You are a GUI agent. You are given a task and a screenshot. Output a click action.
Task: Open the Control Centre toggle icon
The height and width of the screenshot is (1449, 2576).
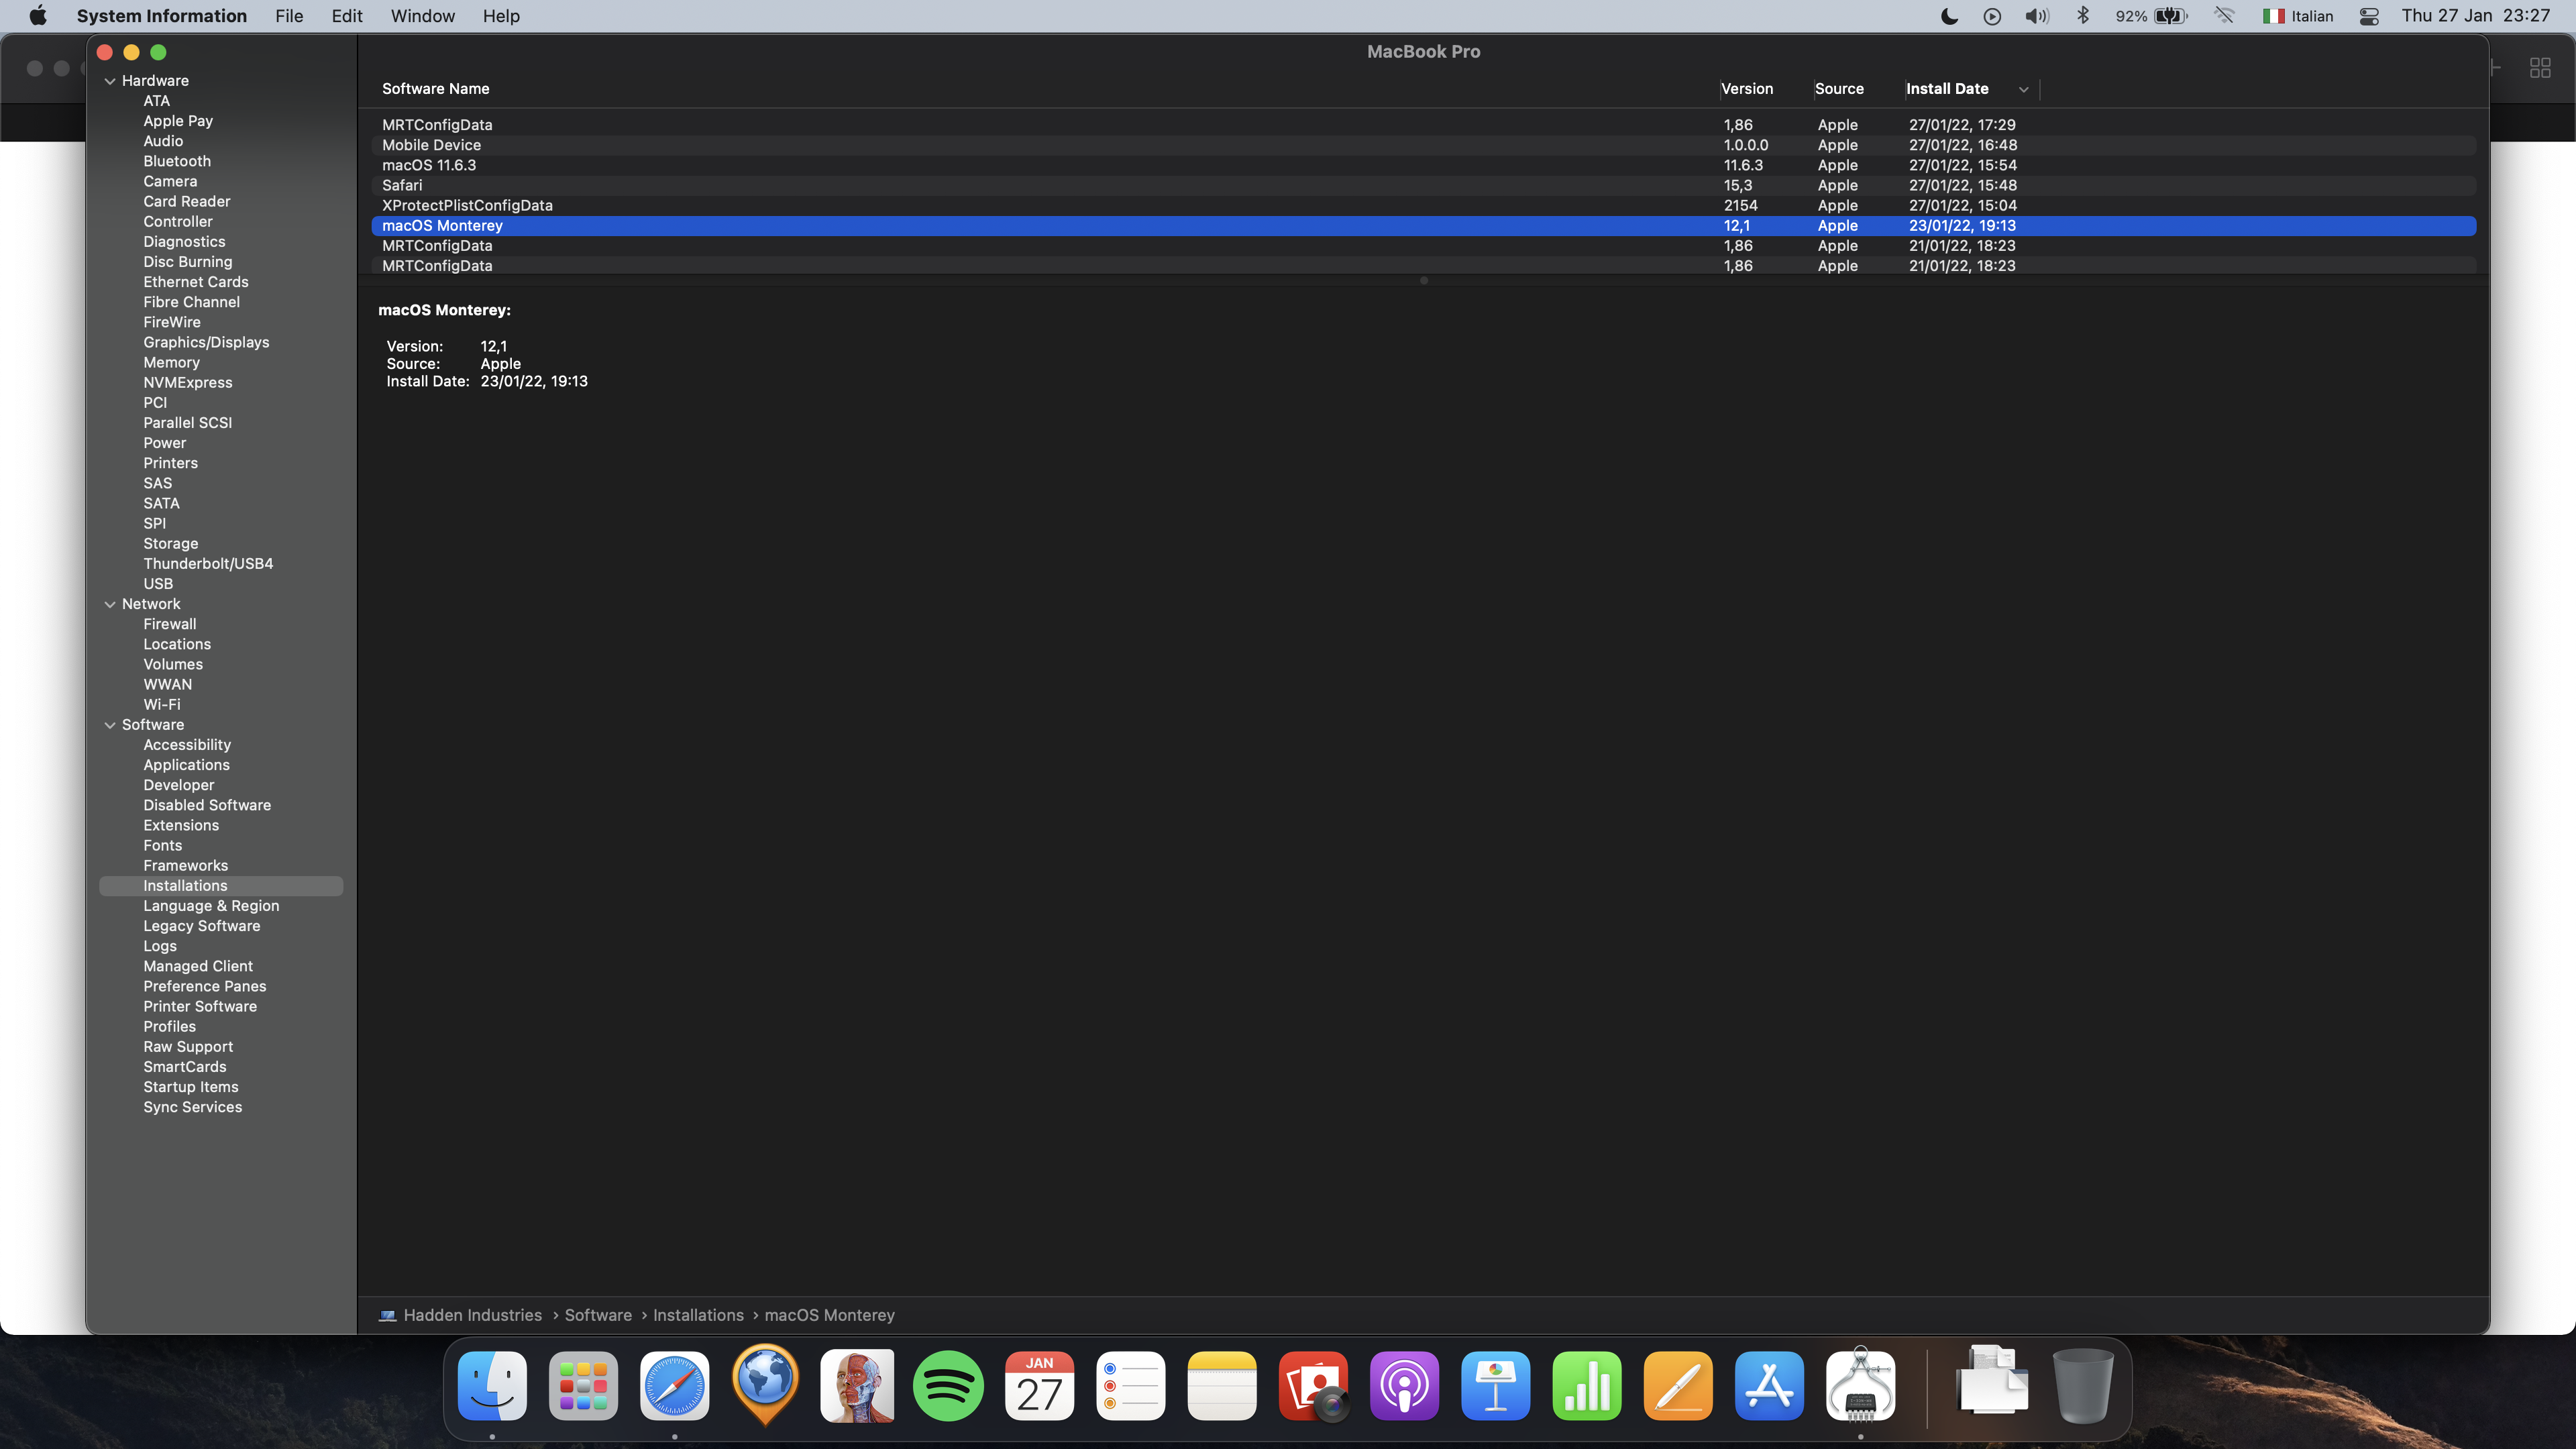(x=2369, y=16)
